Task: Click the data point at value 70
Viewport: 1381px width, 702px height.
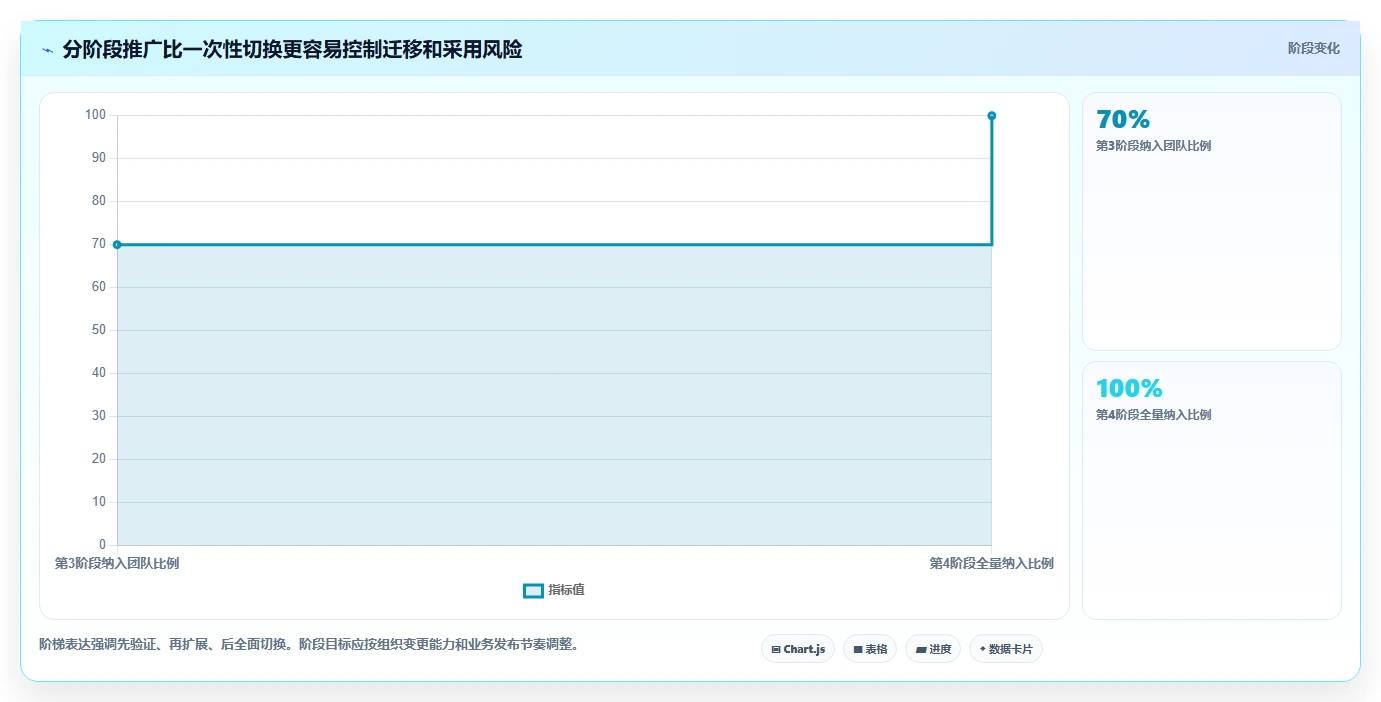Action: [x=117, y=244]
